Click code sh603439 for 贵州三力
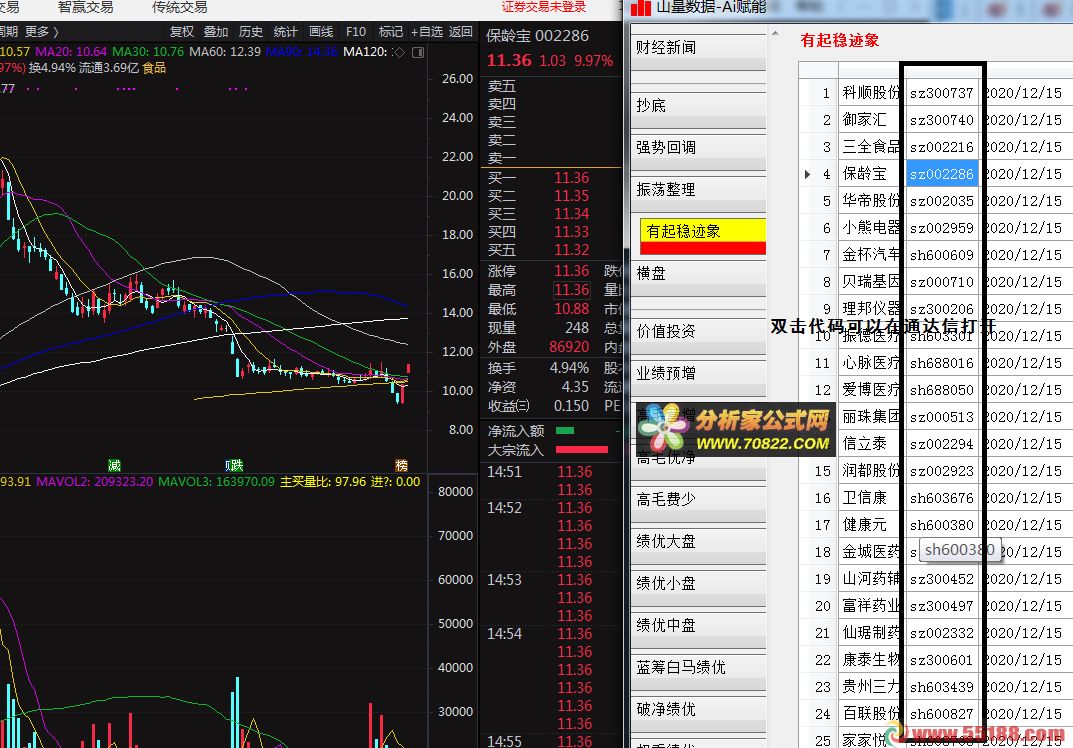Screen dimensions: 1073x748 pos(942,688)
